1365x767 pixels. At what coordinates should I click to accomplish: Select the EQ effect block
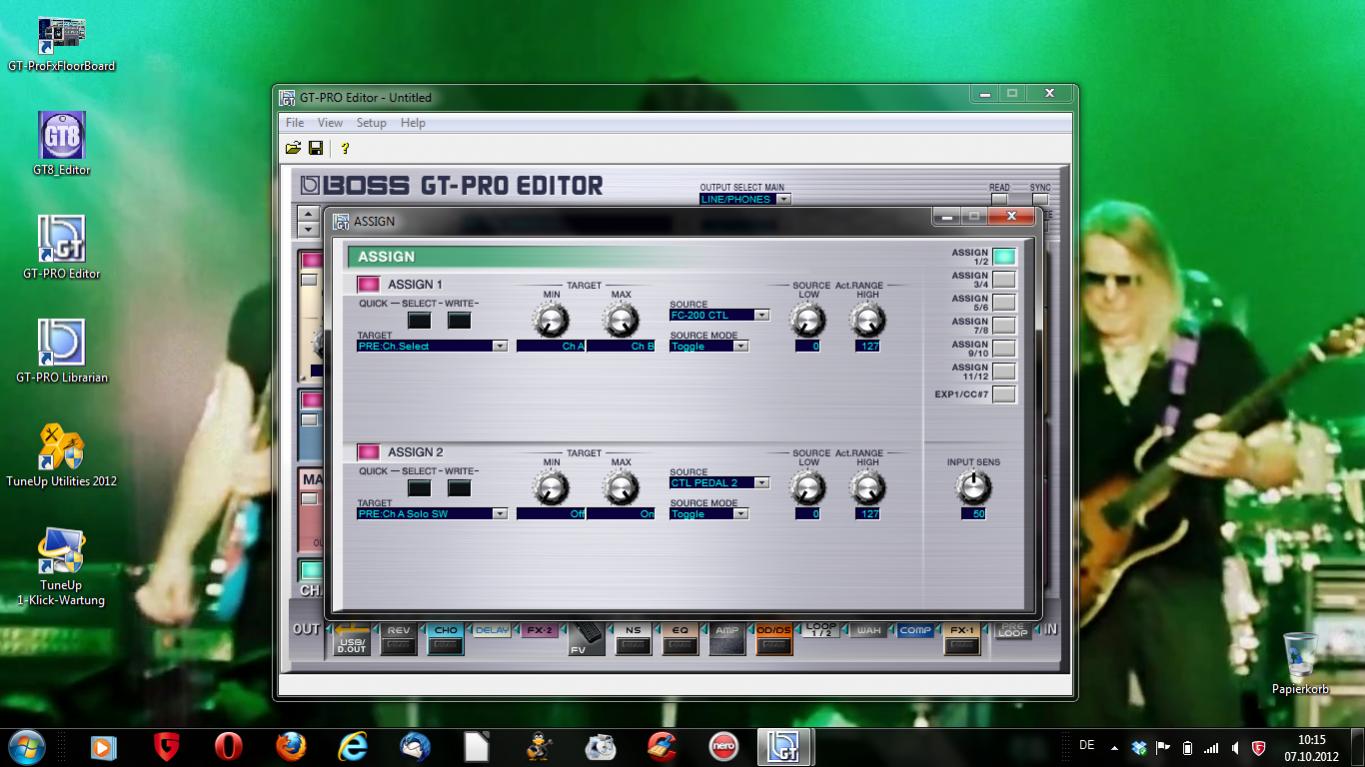point(680,638)
